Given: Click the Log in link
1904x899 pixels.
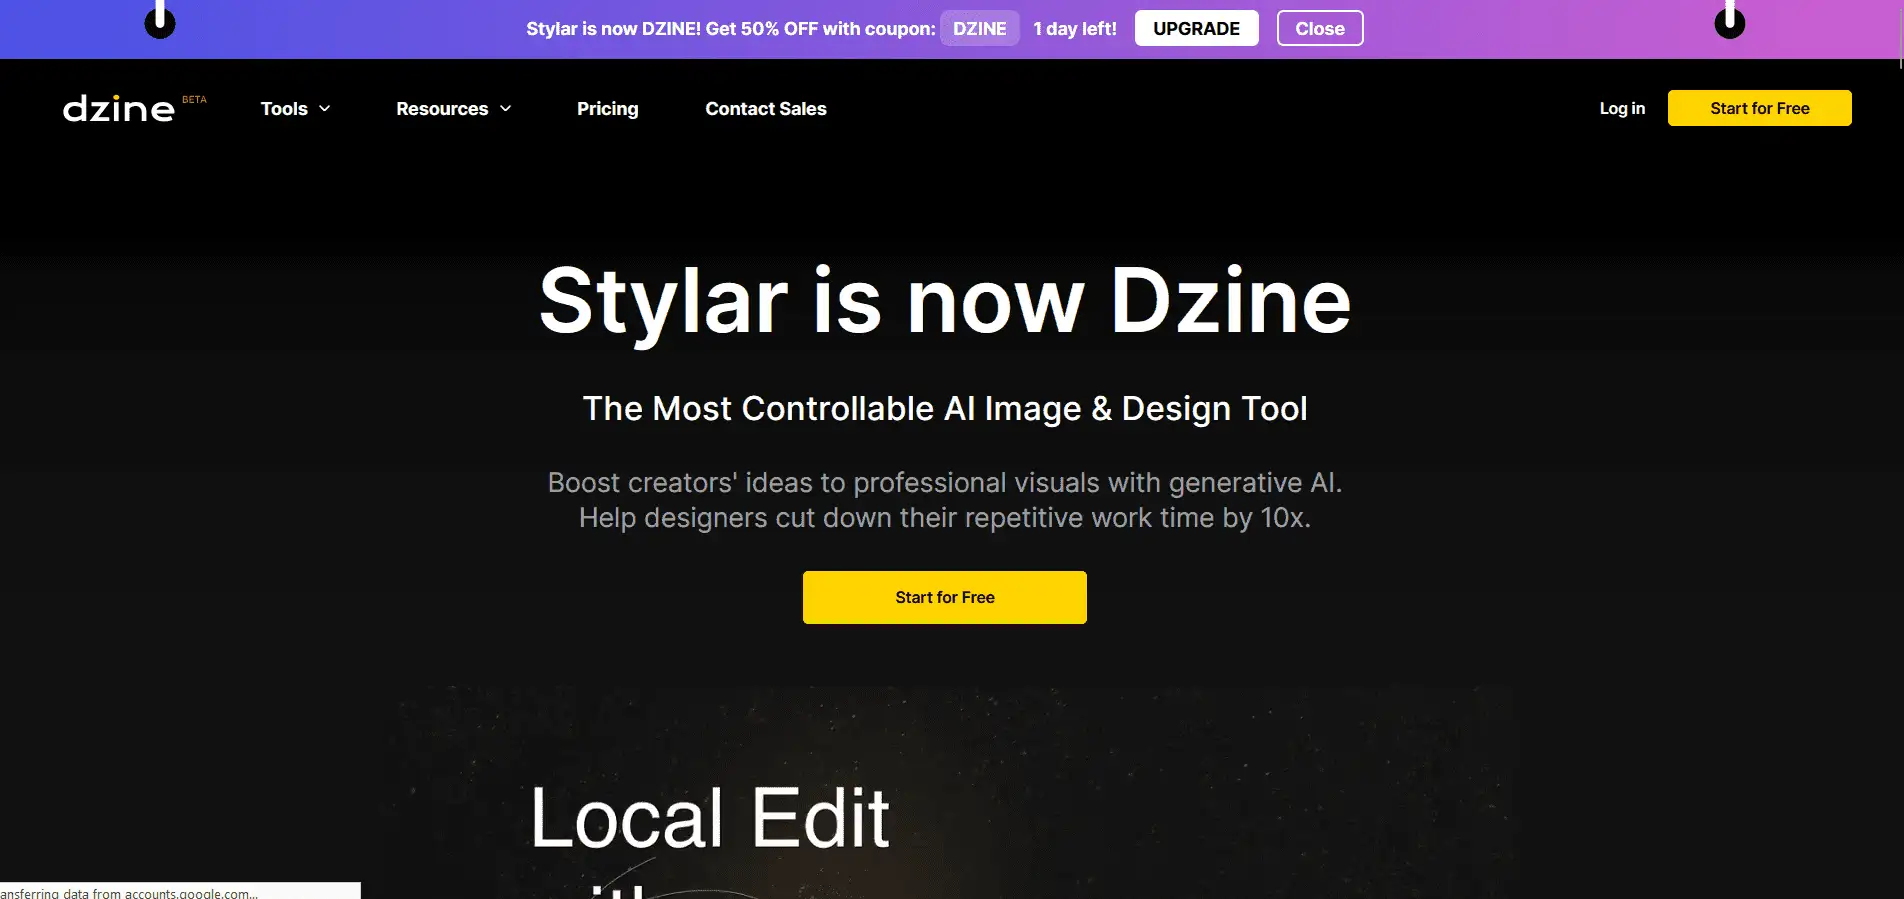Looking at the screenshot, I should [x=1622, y=108].
